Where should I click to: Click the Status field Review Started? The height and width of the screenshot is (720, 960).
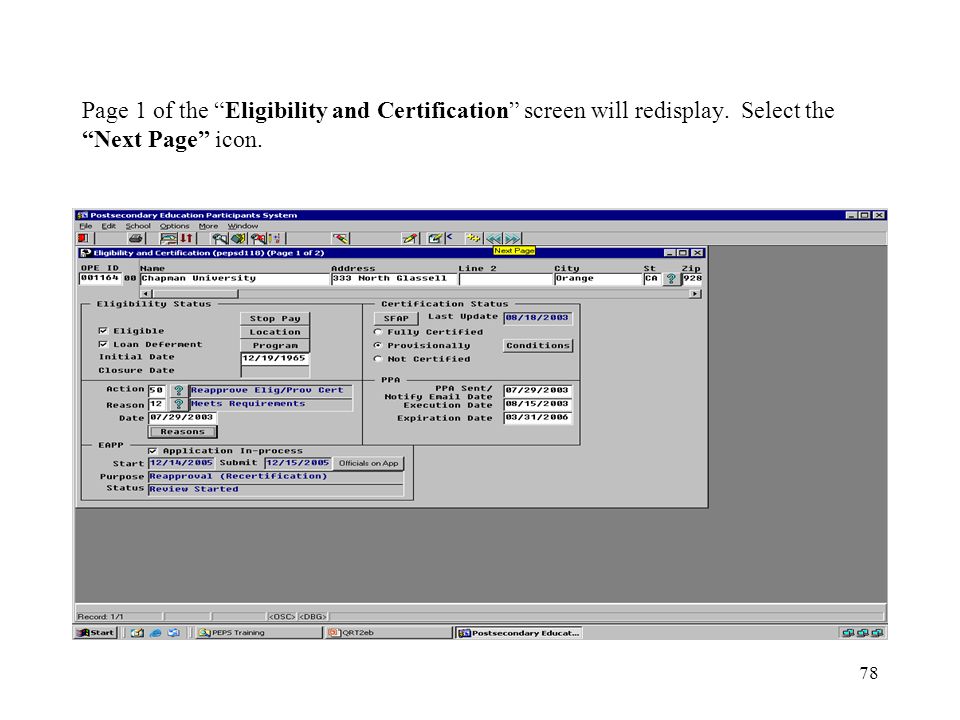(276, 489)
